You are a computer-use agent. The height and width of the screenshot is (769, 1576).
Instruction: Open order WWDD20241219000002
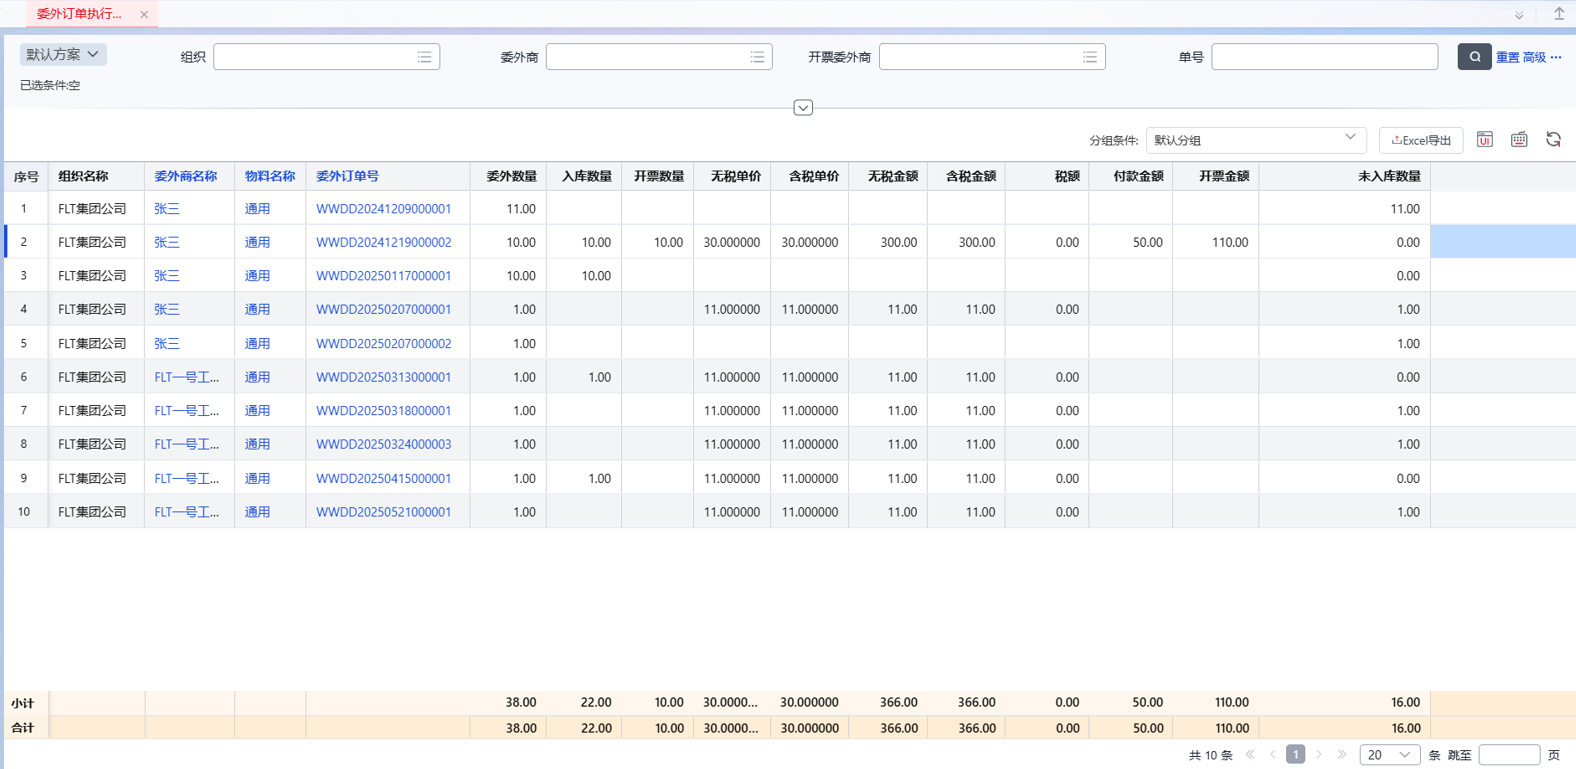[383, 242]
